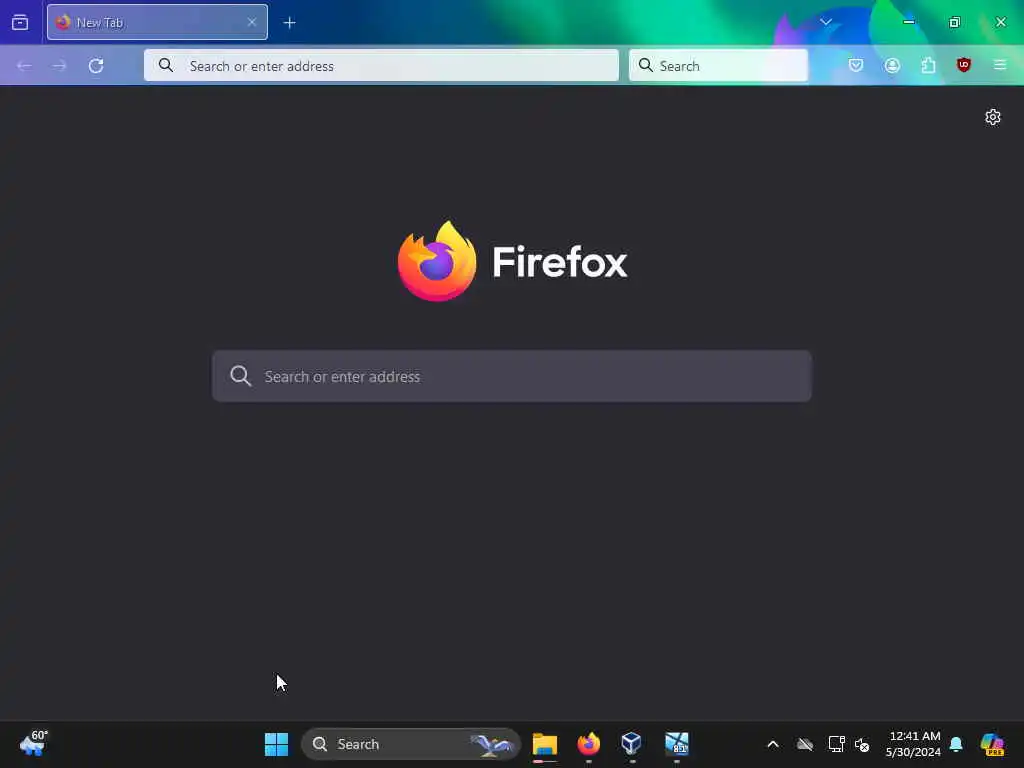
Task: Open a new tab with plus button
Action: point(289,23)
